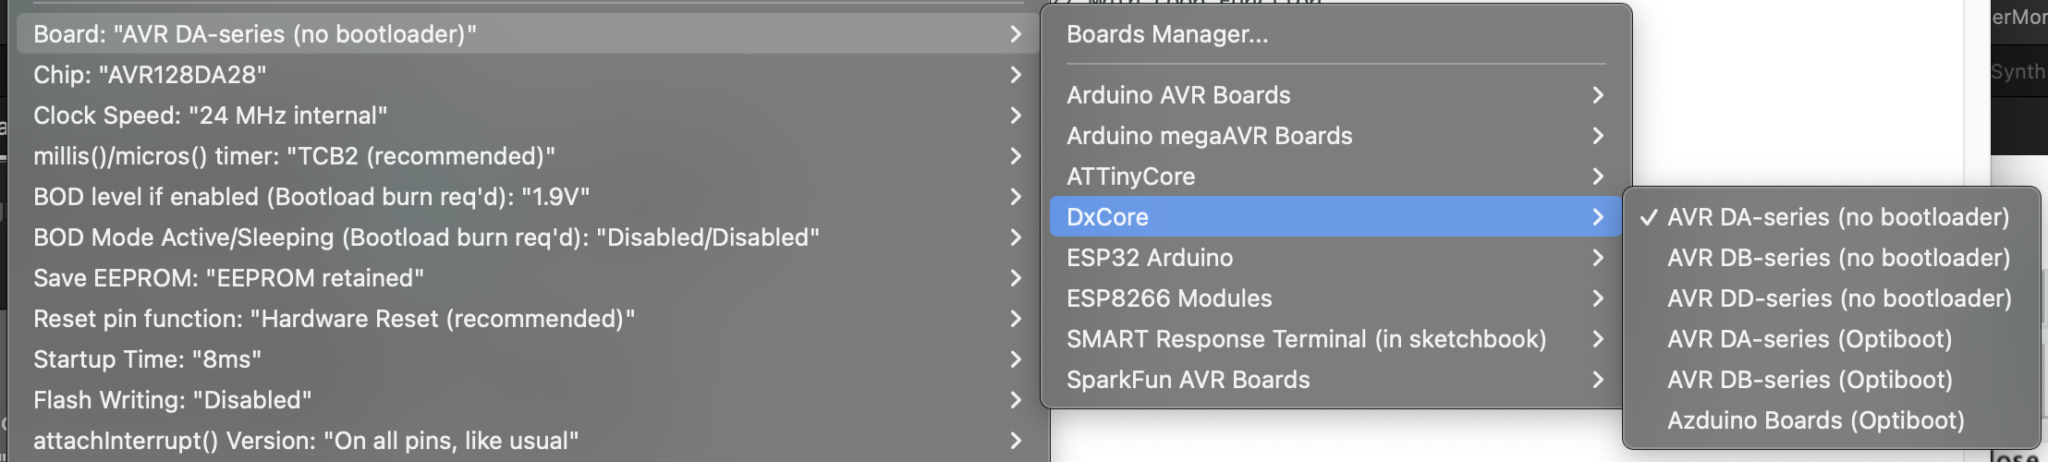
Task: Select AVR DB-series (Optiboot) board
Action: [x=1809, y=380]
